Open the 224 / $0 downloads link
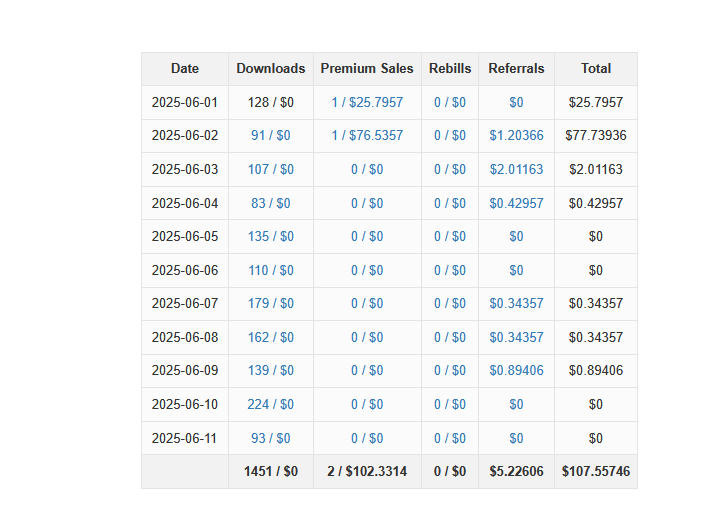This screenshot has height=524, width=725. [x=270, y=404]
